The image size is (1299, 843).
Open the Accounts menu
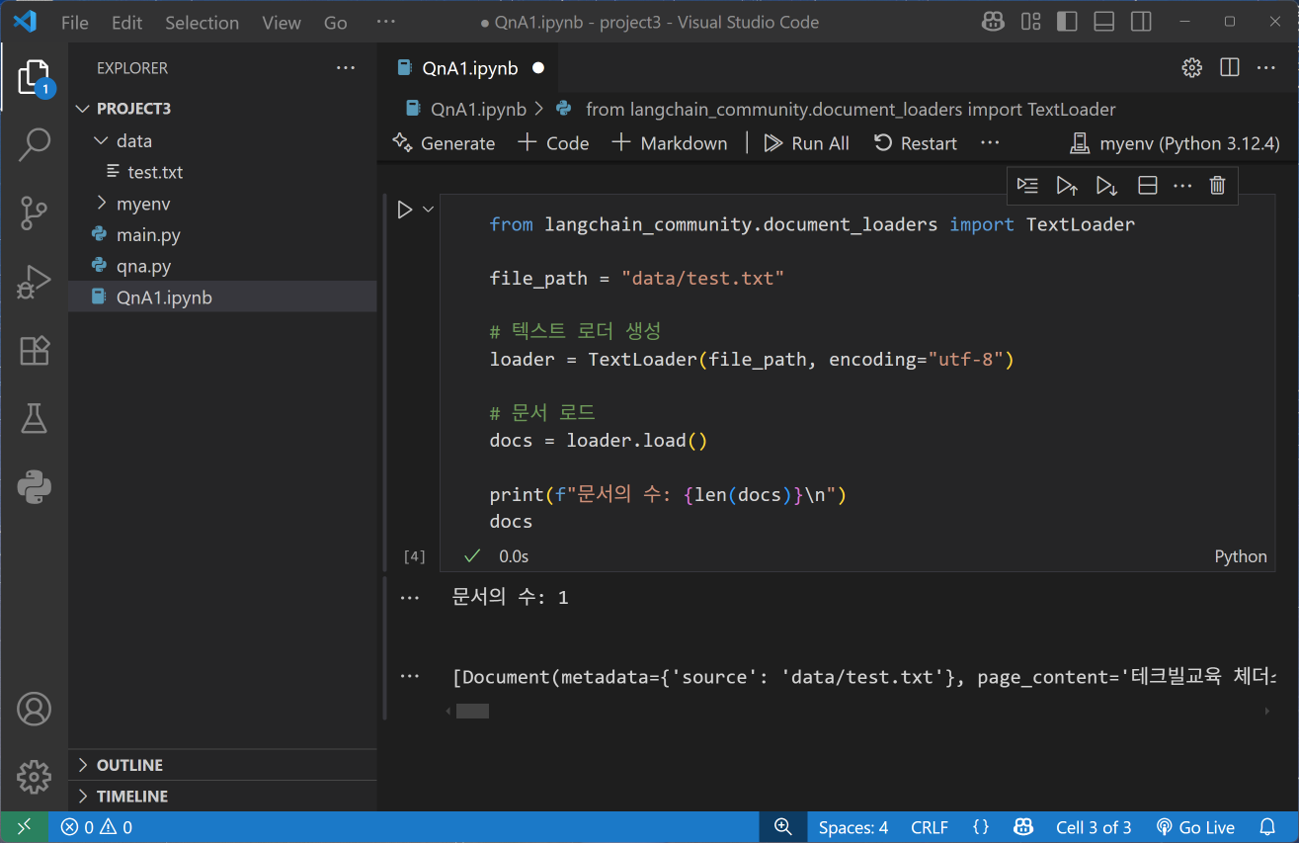coord(34,709)
